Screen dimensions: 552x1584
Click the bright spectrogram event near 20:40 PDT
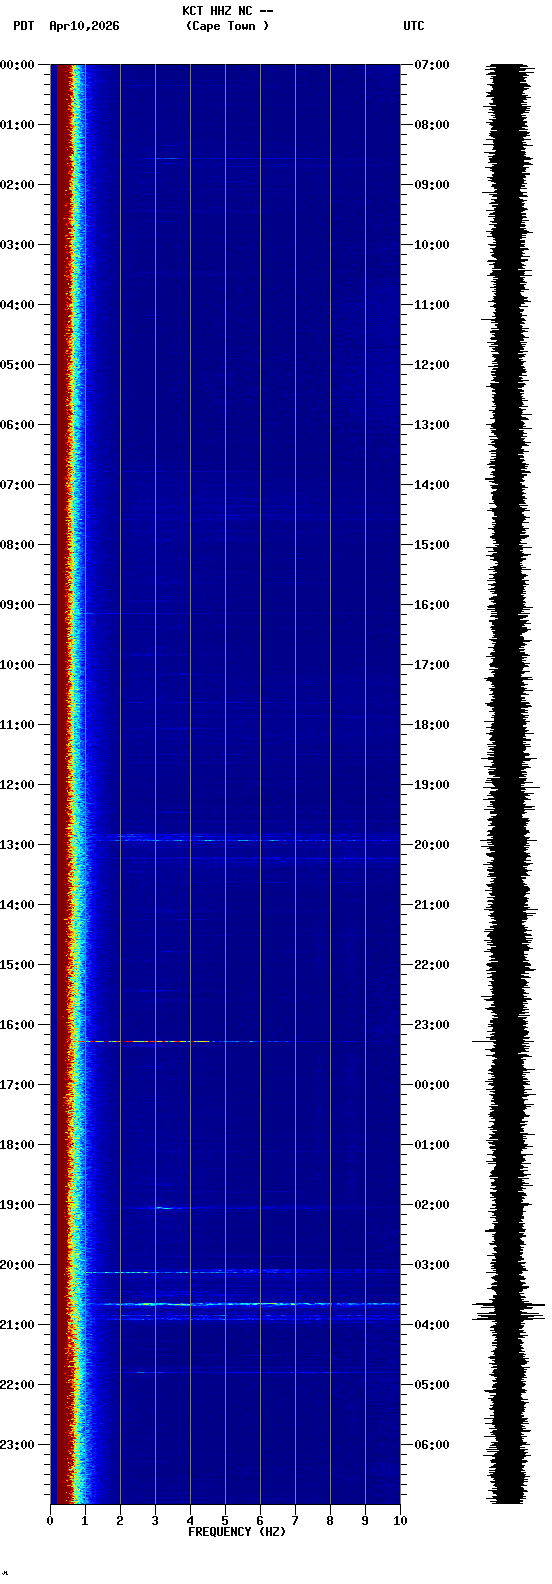243,1304
